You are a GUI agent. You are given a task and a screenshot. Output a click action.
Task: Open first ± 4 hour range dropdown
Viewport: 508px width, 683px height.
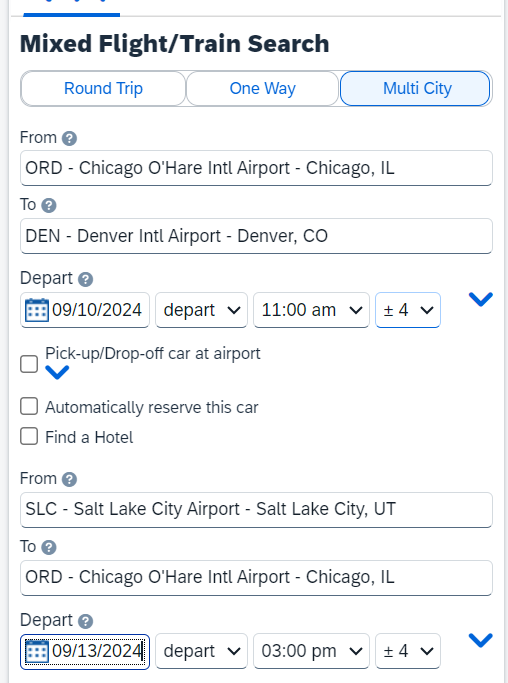pos(408,310)
